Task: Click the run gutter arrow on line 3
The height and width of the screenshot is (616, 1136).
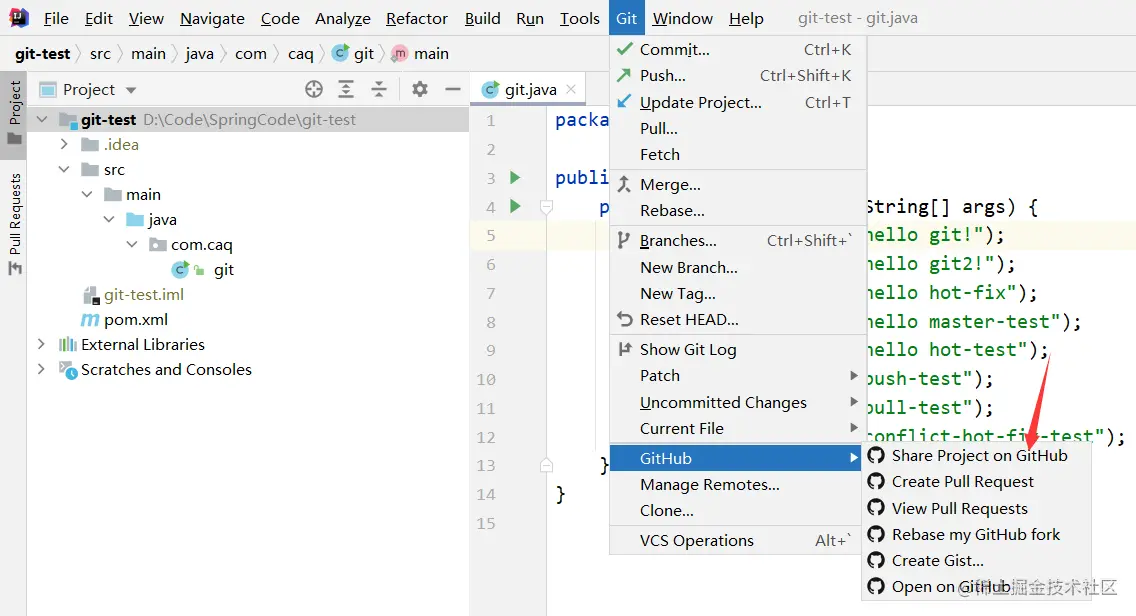Action: [515, 178]
